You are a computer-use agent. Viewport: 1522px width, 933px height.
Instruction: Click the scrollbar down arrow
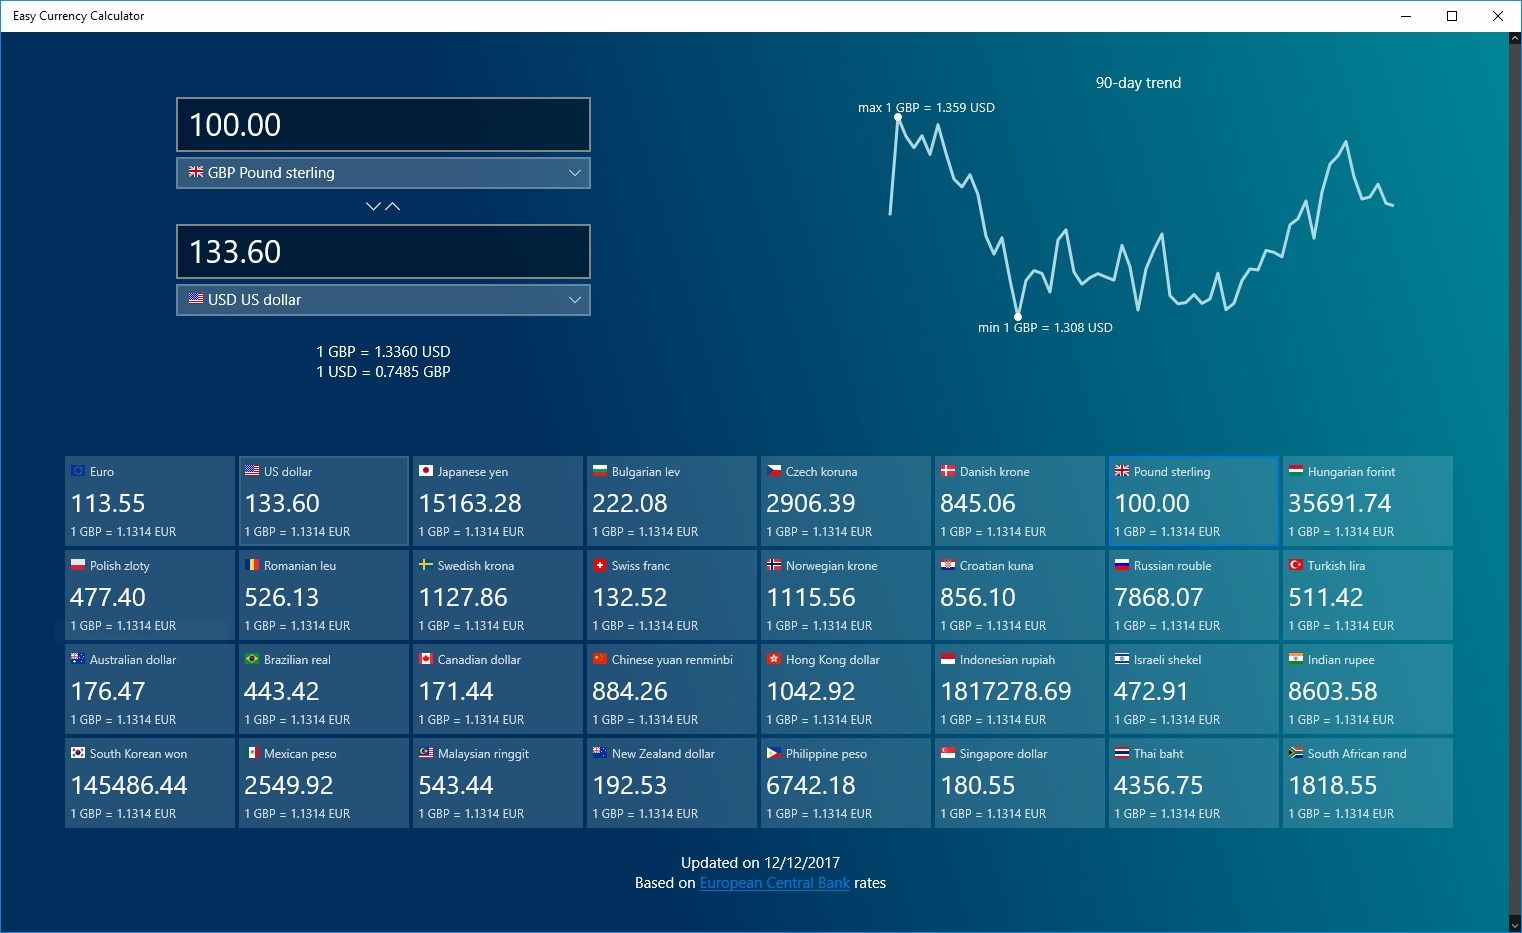[1514, 924]
